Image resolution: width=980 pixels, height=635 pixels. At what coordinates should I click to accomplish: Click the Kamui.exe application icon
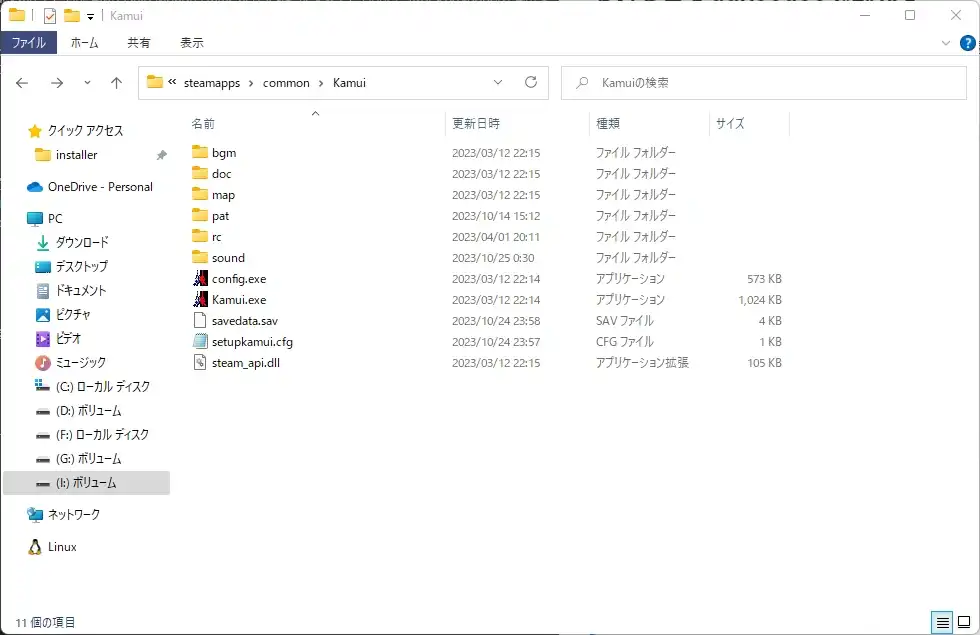[x=200, y=300]
